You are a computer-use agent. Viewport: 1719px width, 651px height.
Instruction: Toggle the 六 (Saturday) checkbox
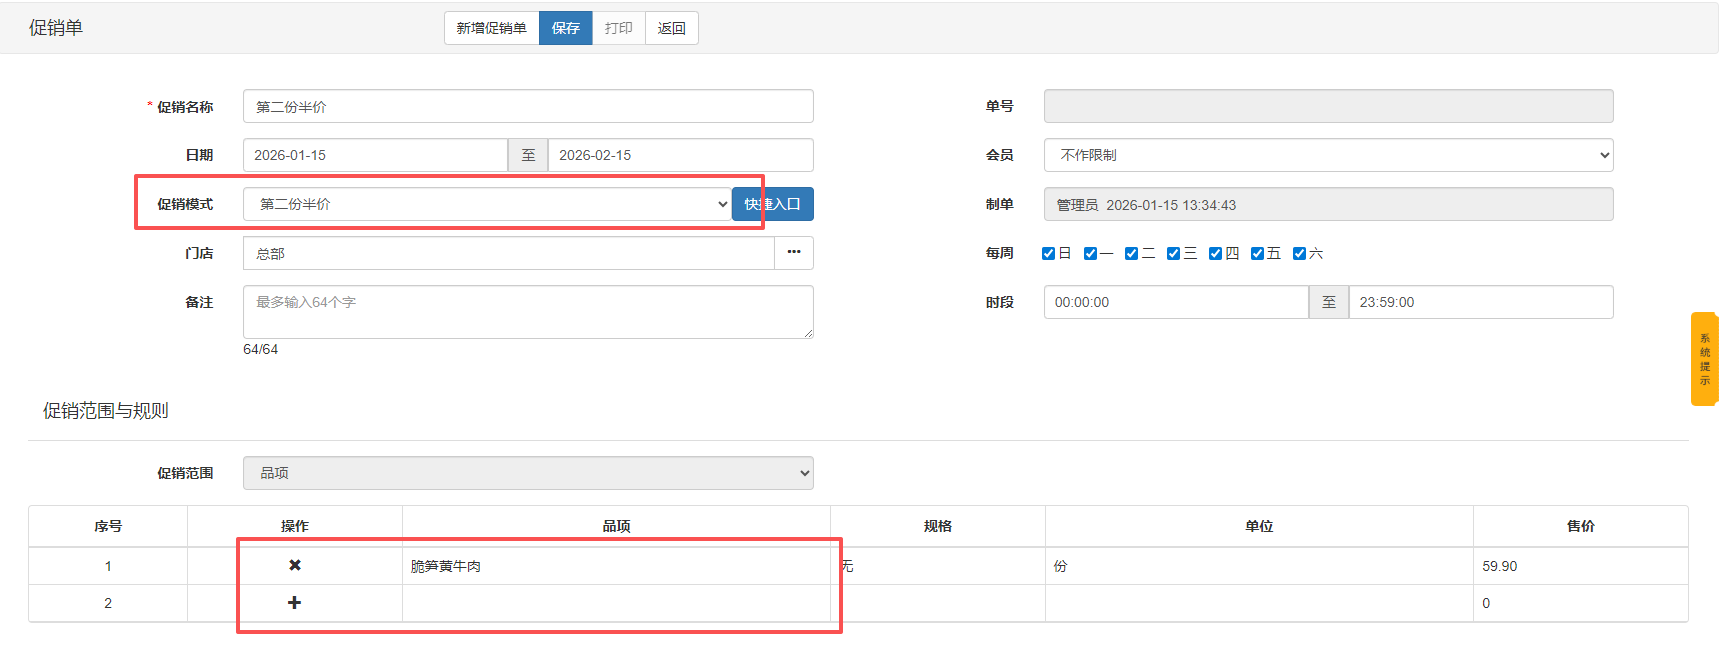1299,254
